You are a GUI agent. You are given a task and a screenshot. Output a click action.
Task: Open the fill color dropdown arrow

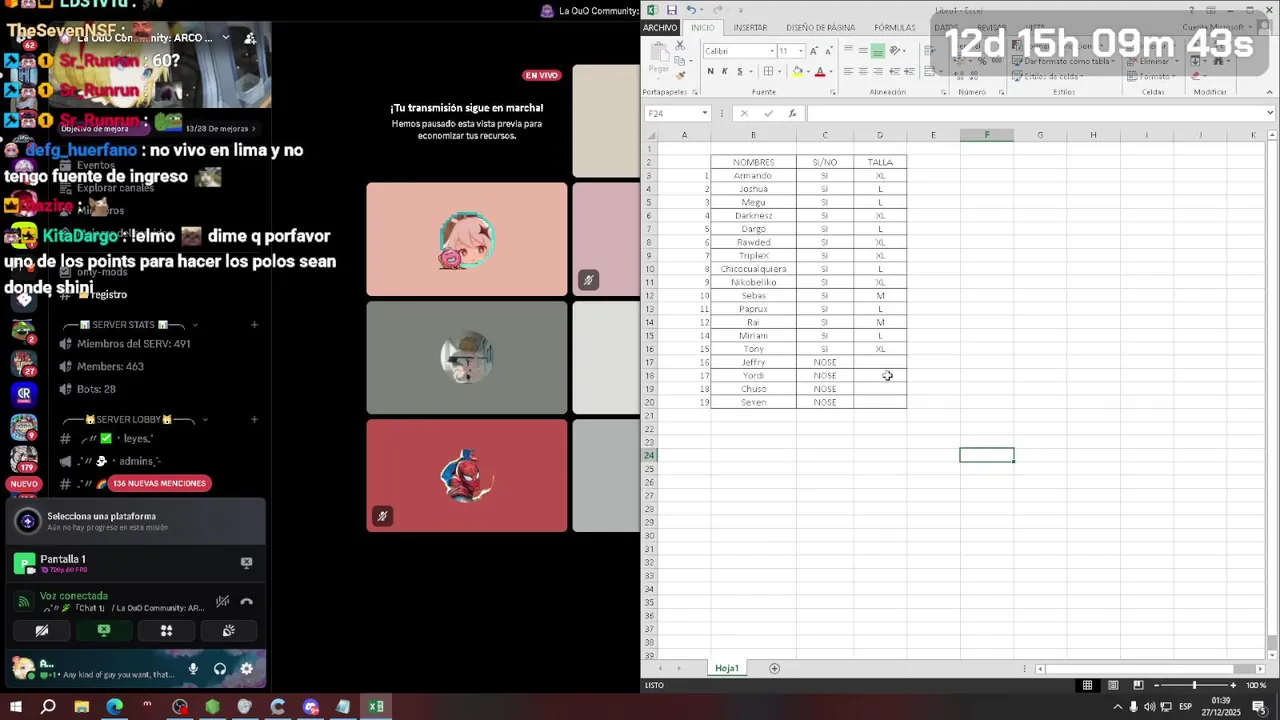808,71
